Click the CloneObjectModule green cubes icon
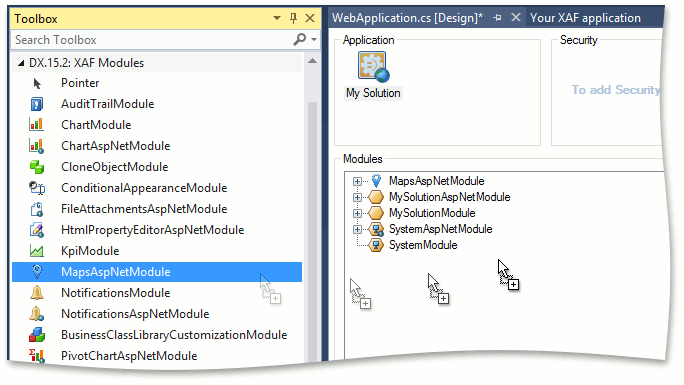Viewport: 684px width, 385px height. (x=37, y=167)
